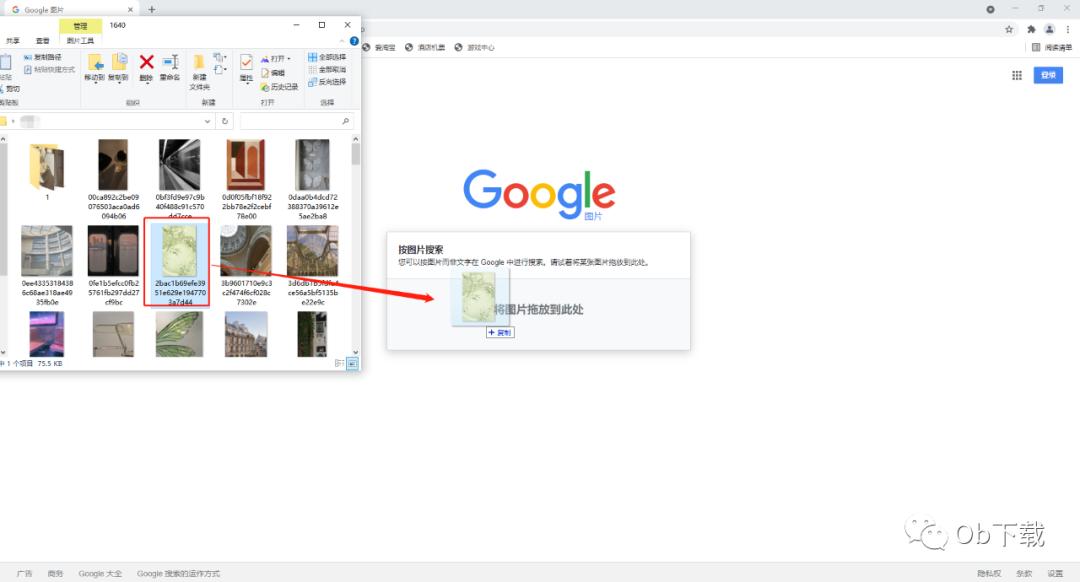The image size is (1080, 582).
Task: Click the red X 删除 (Delete) icon
Action: (x=145, y=62)
